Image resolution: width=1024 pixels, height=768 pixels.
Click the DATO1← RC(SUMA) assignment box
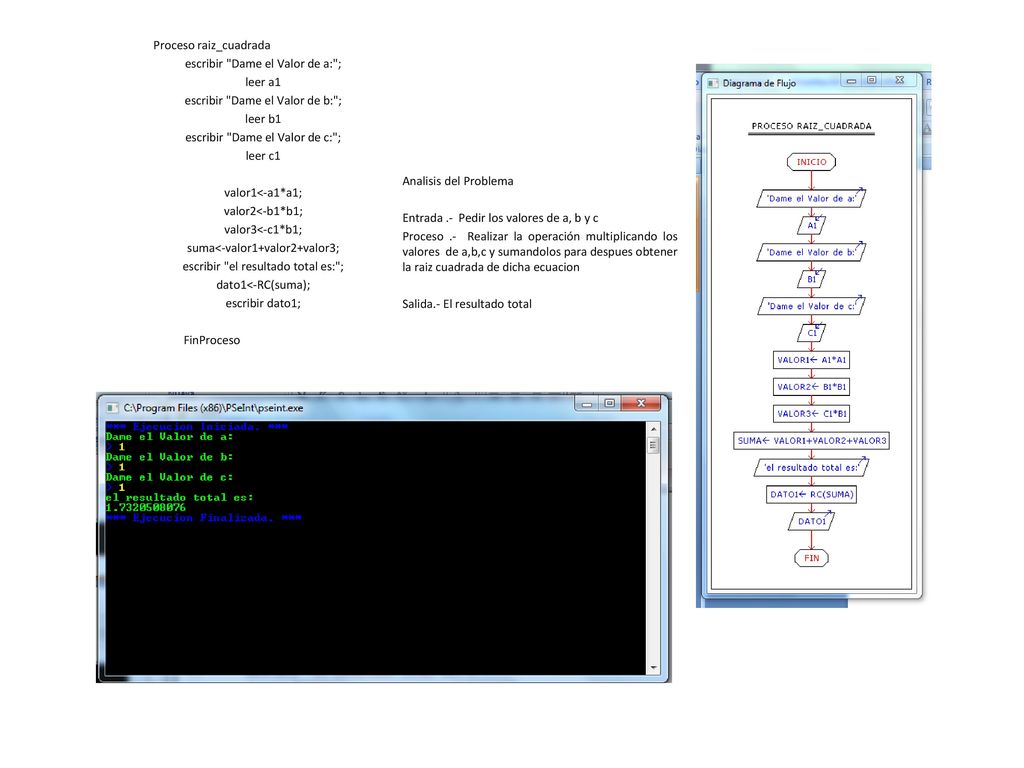tap(812, 494)
